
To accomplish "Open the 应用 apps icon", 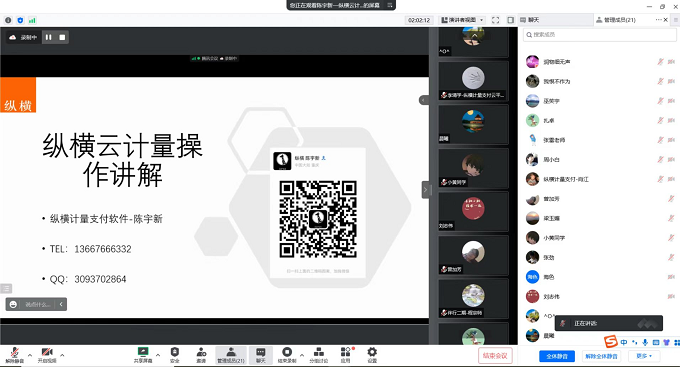I will [x=346, y=354].
